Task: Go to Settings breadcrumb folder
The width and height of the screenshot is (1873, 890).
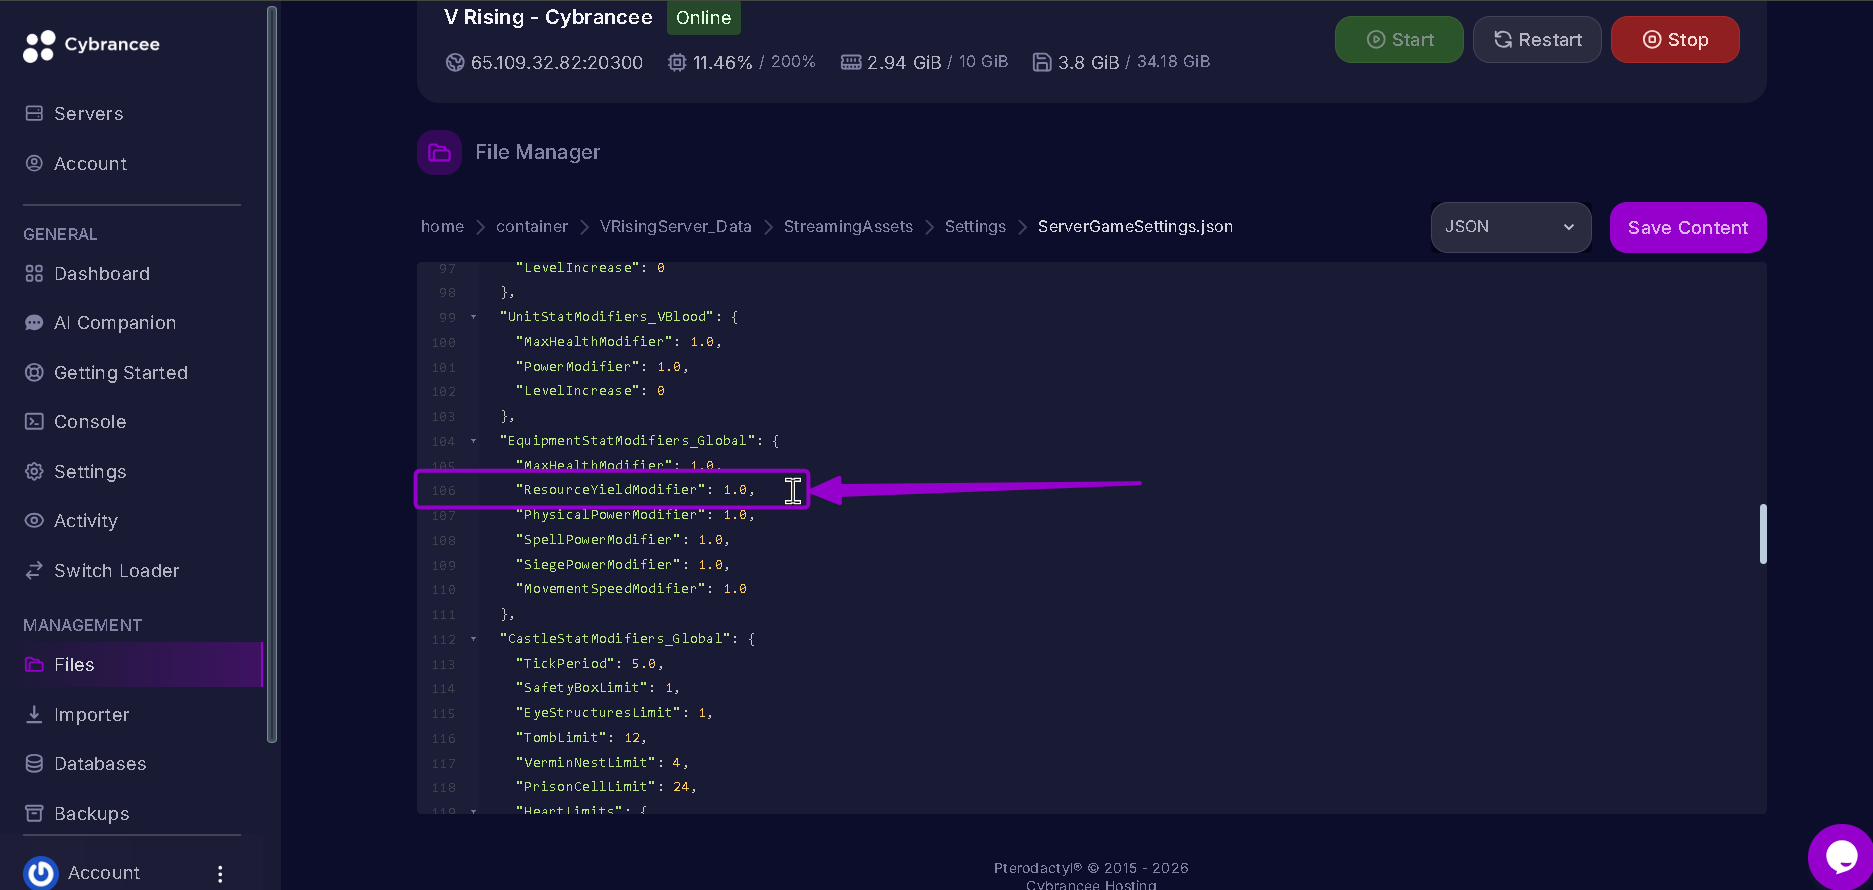Action: [975, 226]
